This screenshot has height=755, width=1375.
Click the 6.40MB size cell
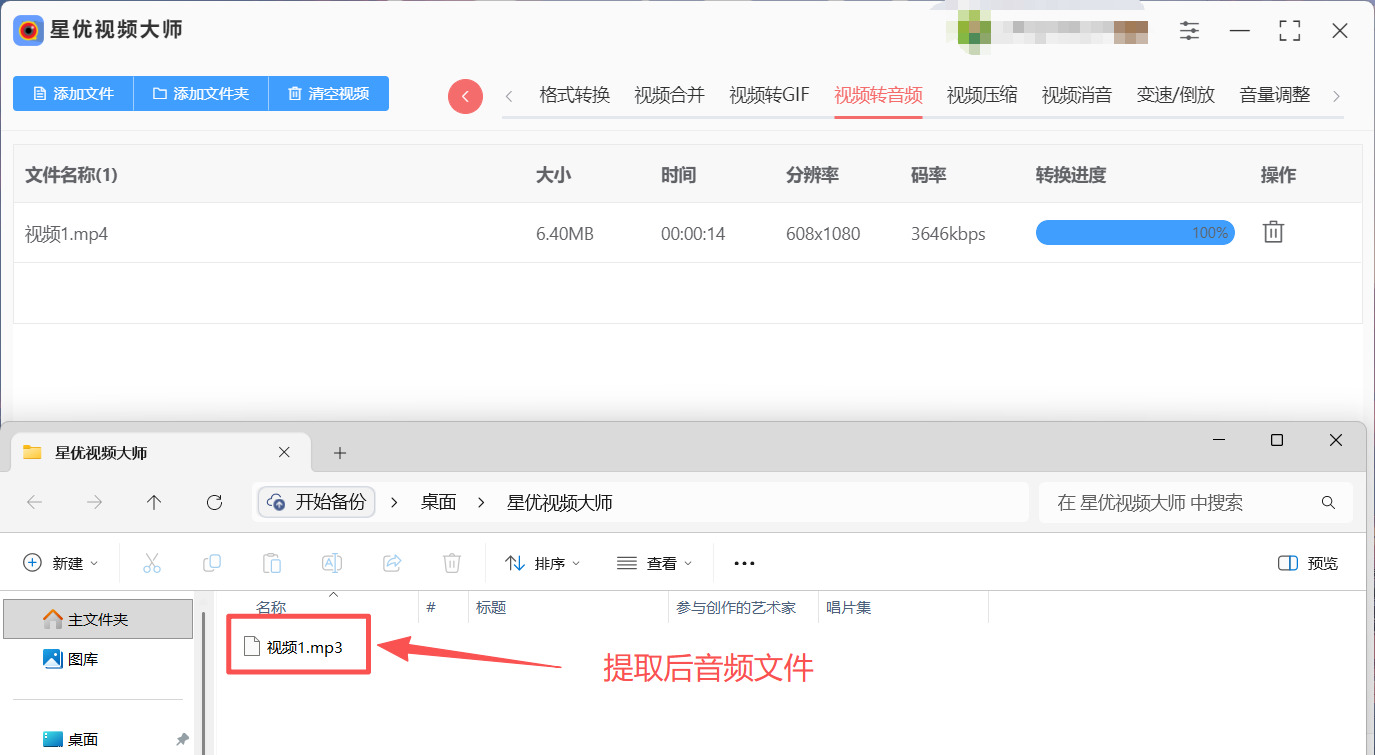point(565,234)
